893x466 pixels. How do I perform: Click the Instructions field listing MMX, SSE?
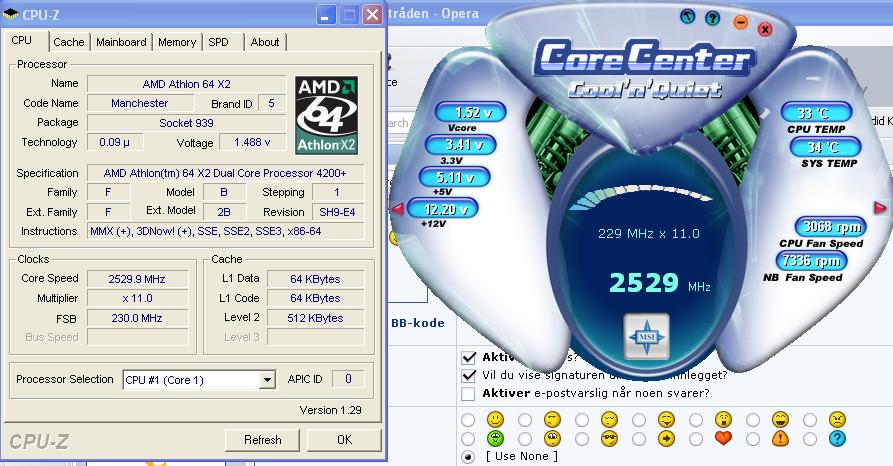coord(225,231)
